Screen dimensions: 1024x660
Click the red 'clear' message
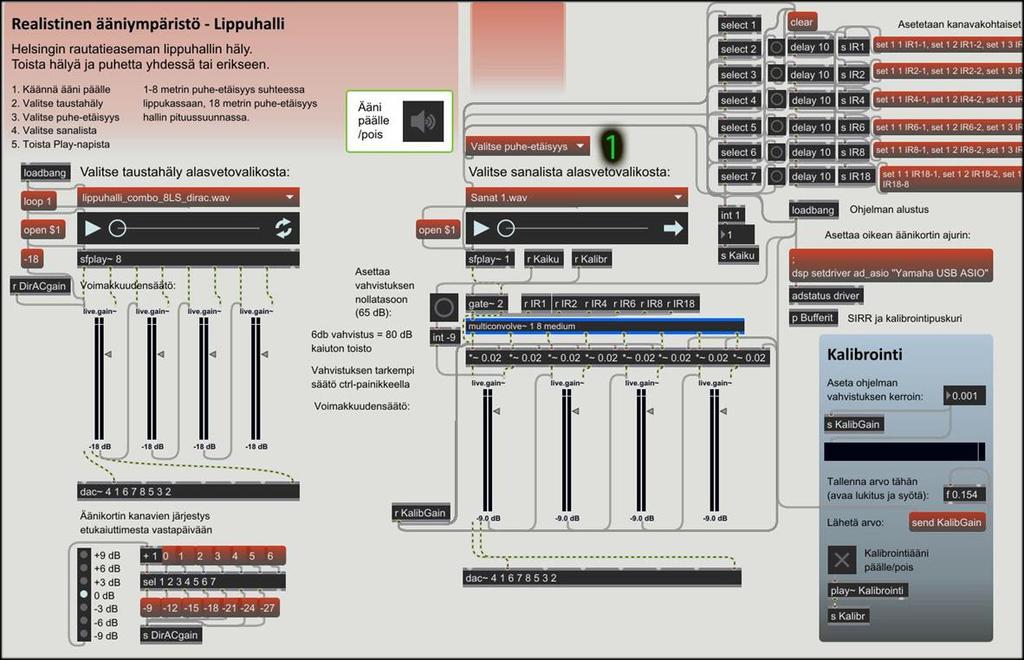(802, 22)
